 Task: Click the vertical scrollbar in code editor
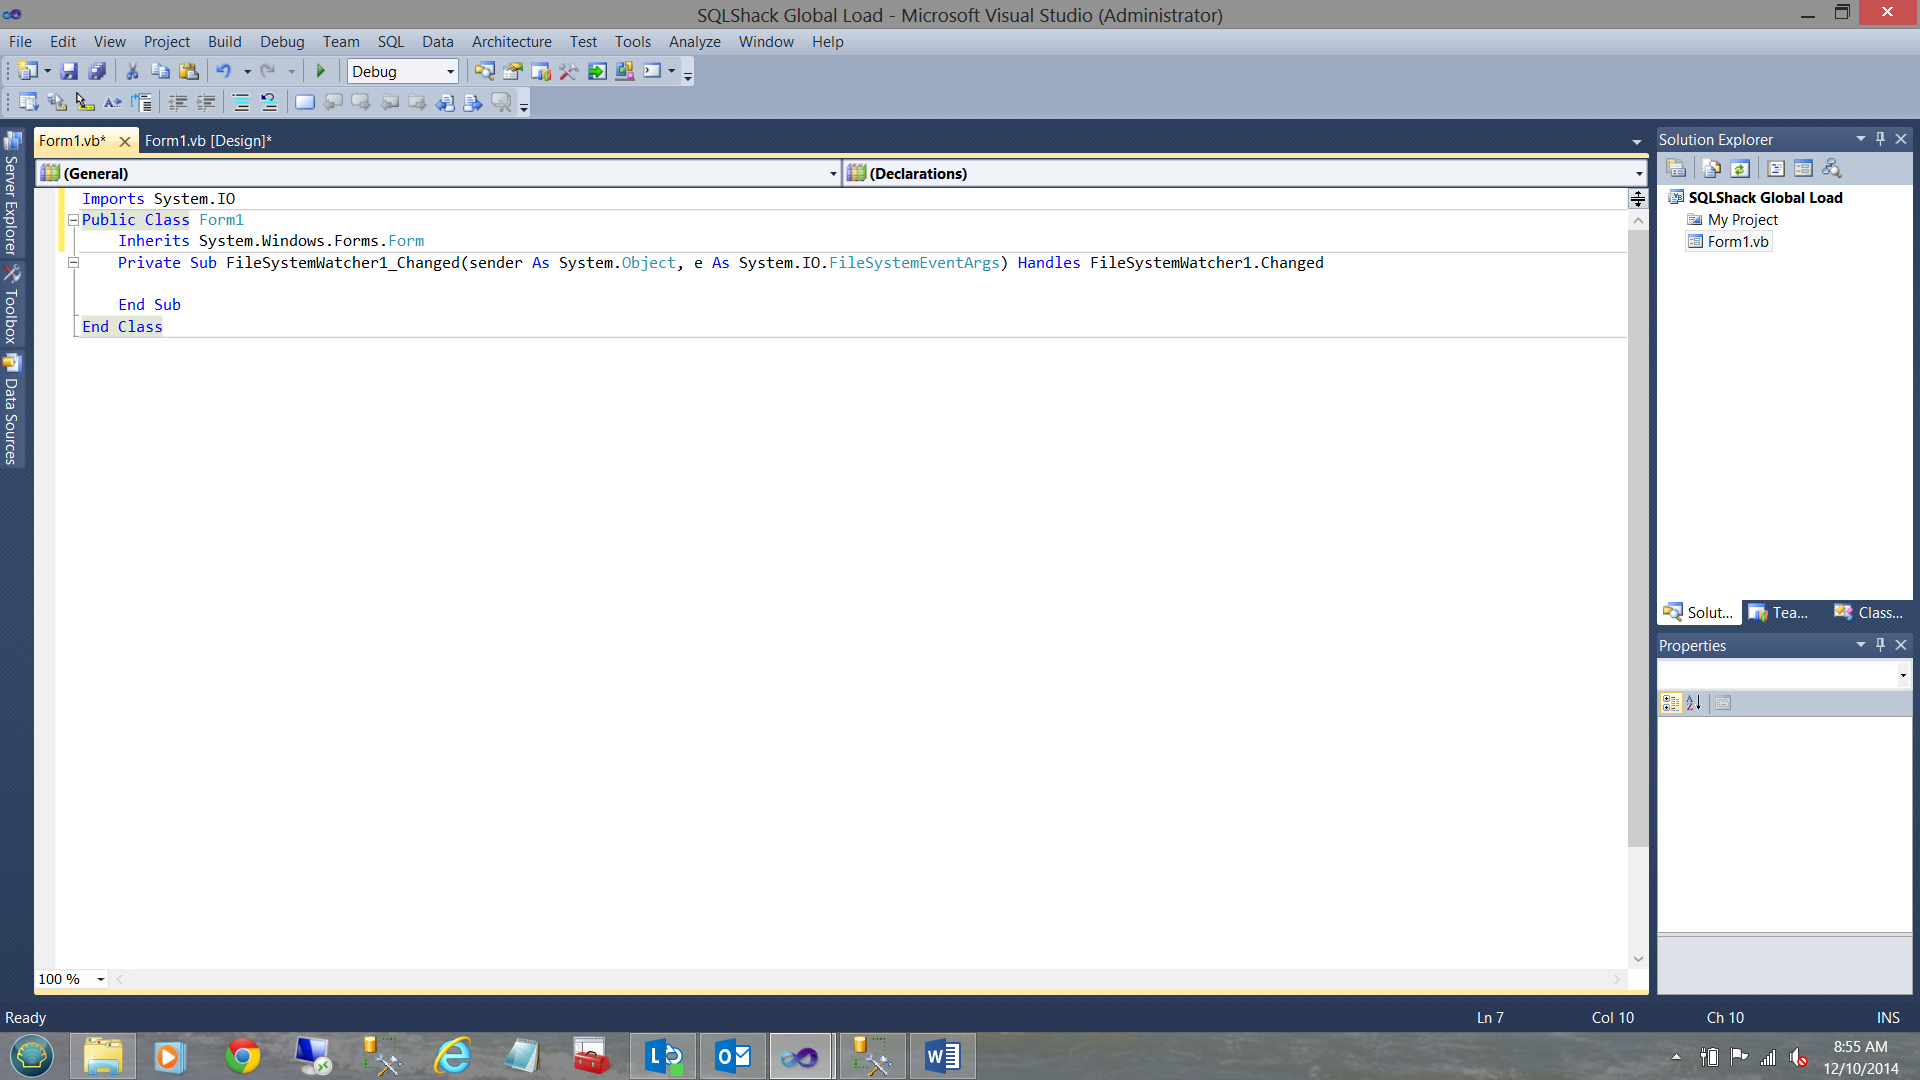pos(1637,540)
